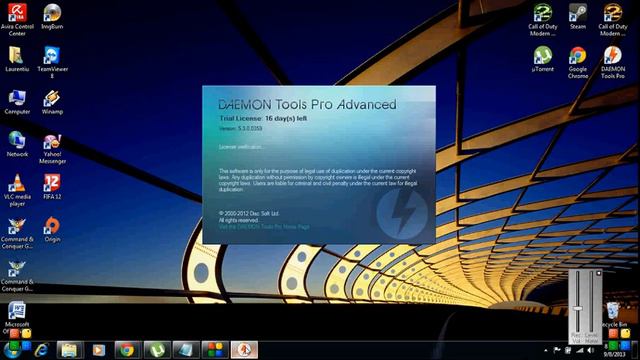Viewport: 640px width, 360px height.
Task: Click the Show desktop strip
Action: point(636,350)
